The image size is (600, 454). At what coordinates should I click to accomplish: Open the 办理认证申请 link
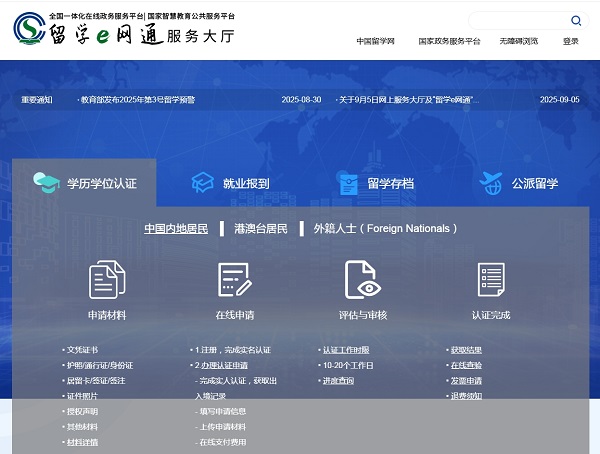point(225,365)
